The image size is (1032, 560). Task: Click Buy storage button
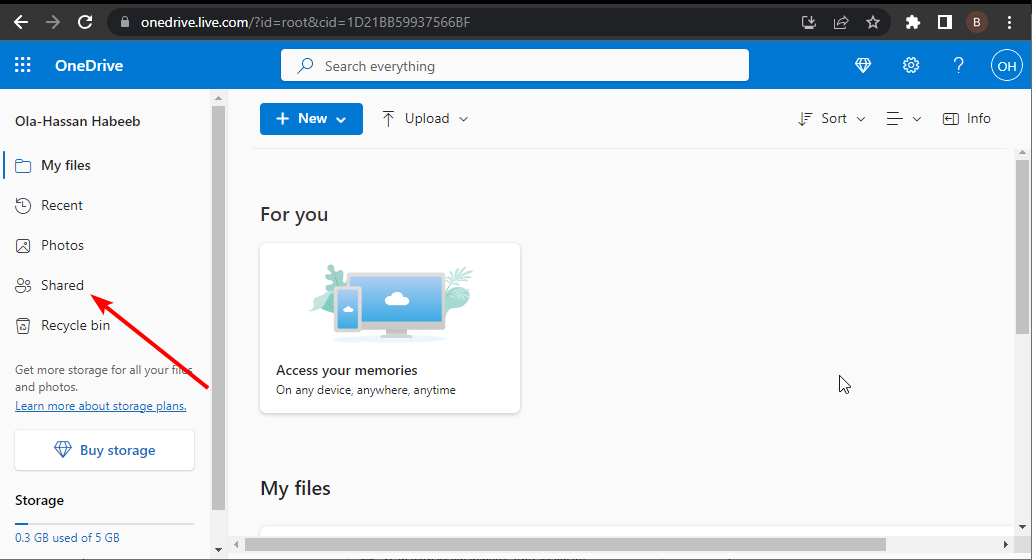click(x=105, y=450)
